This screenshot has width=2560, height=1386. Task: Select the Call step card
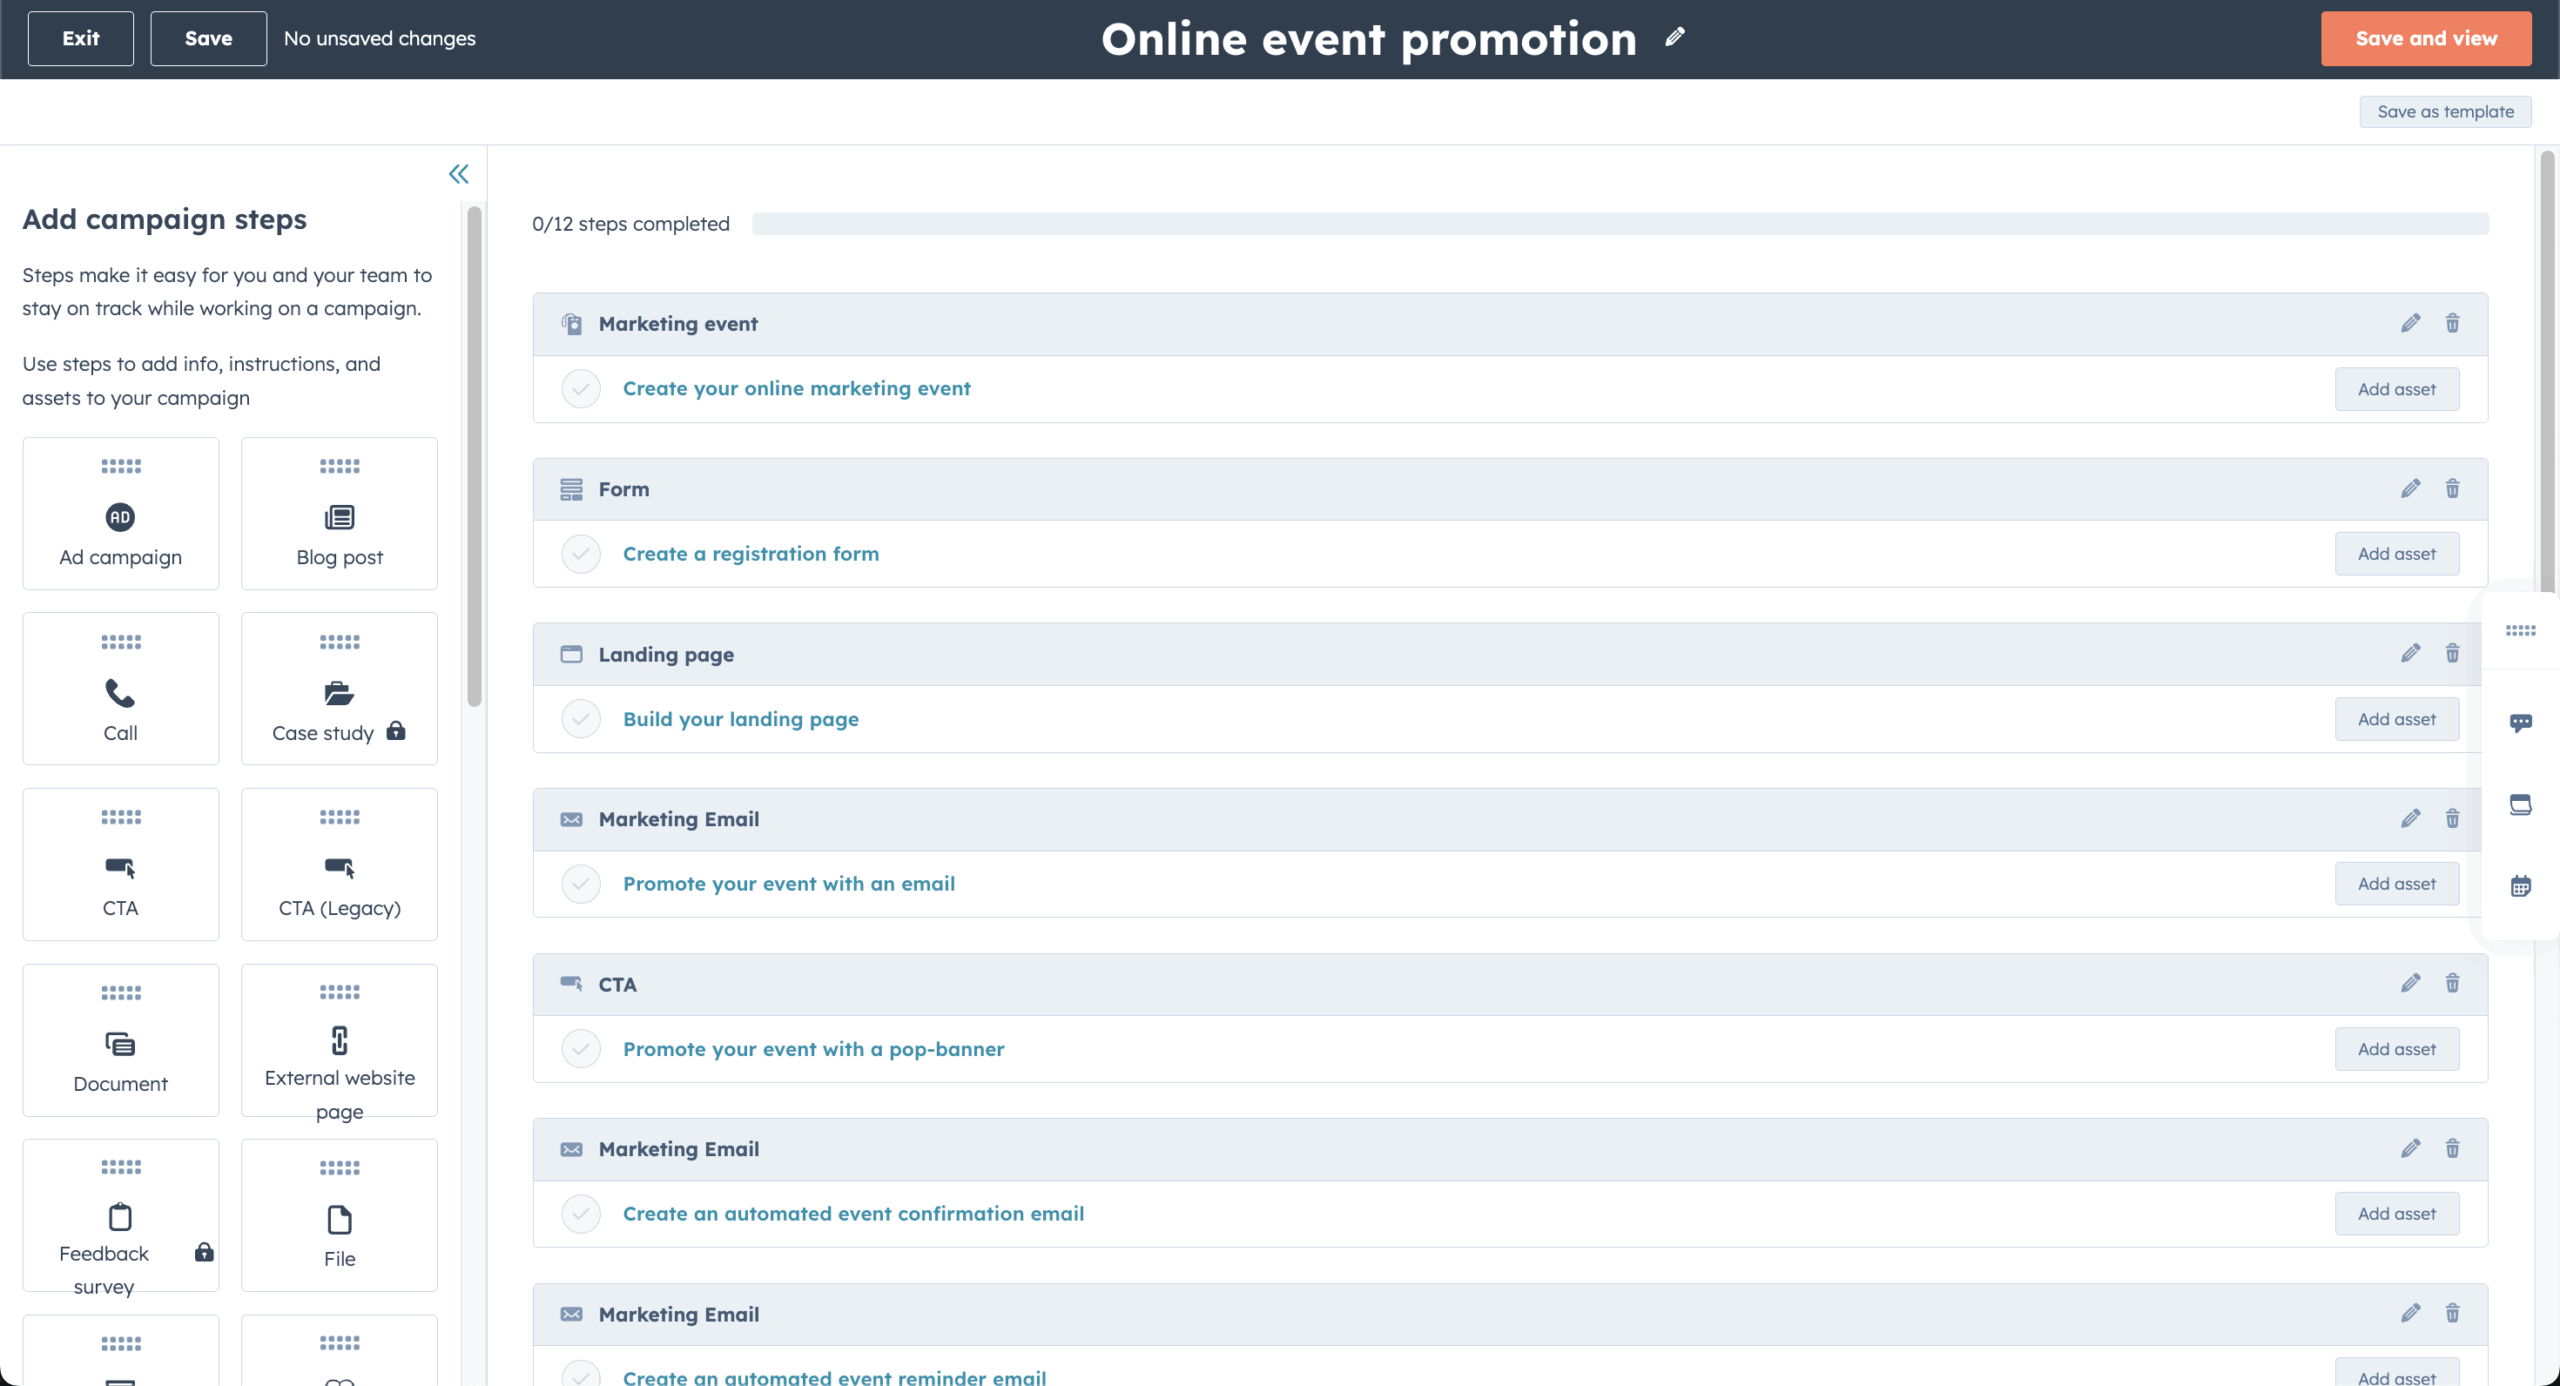pyautogui.click(x=121, y=688)
